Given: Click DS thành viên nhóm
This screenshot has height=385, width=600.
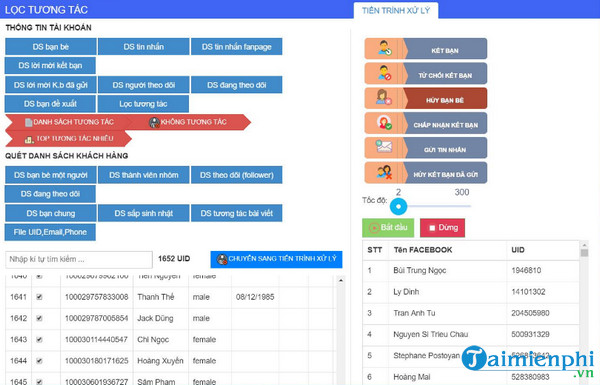Looking at the screenshot, I should point(143,175).
